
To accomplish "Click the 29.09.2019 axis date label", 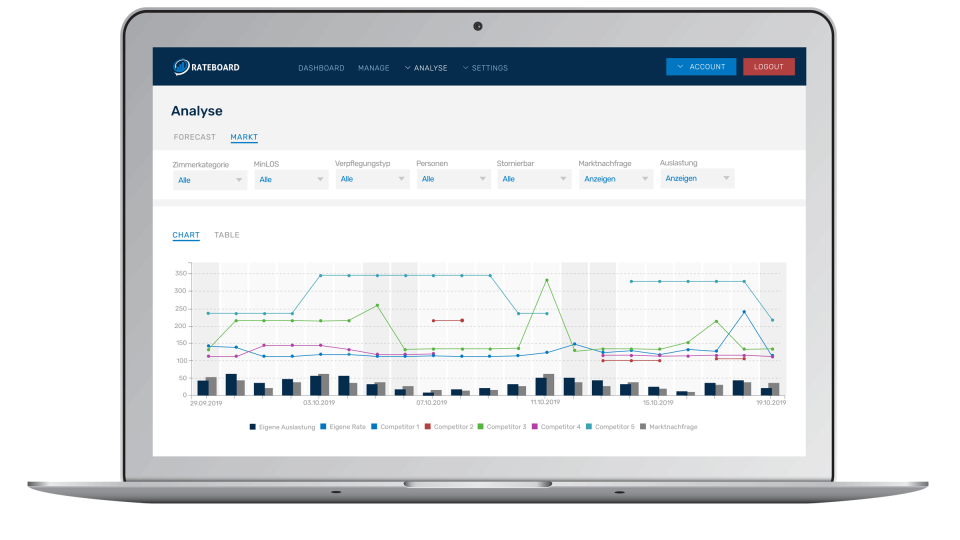I will [x=206, y=403].
